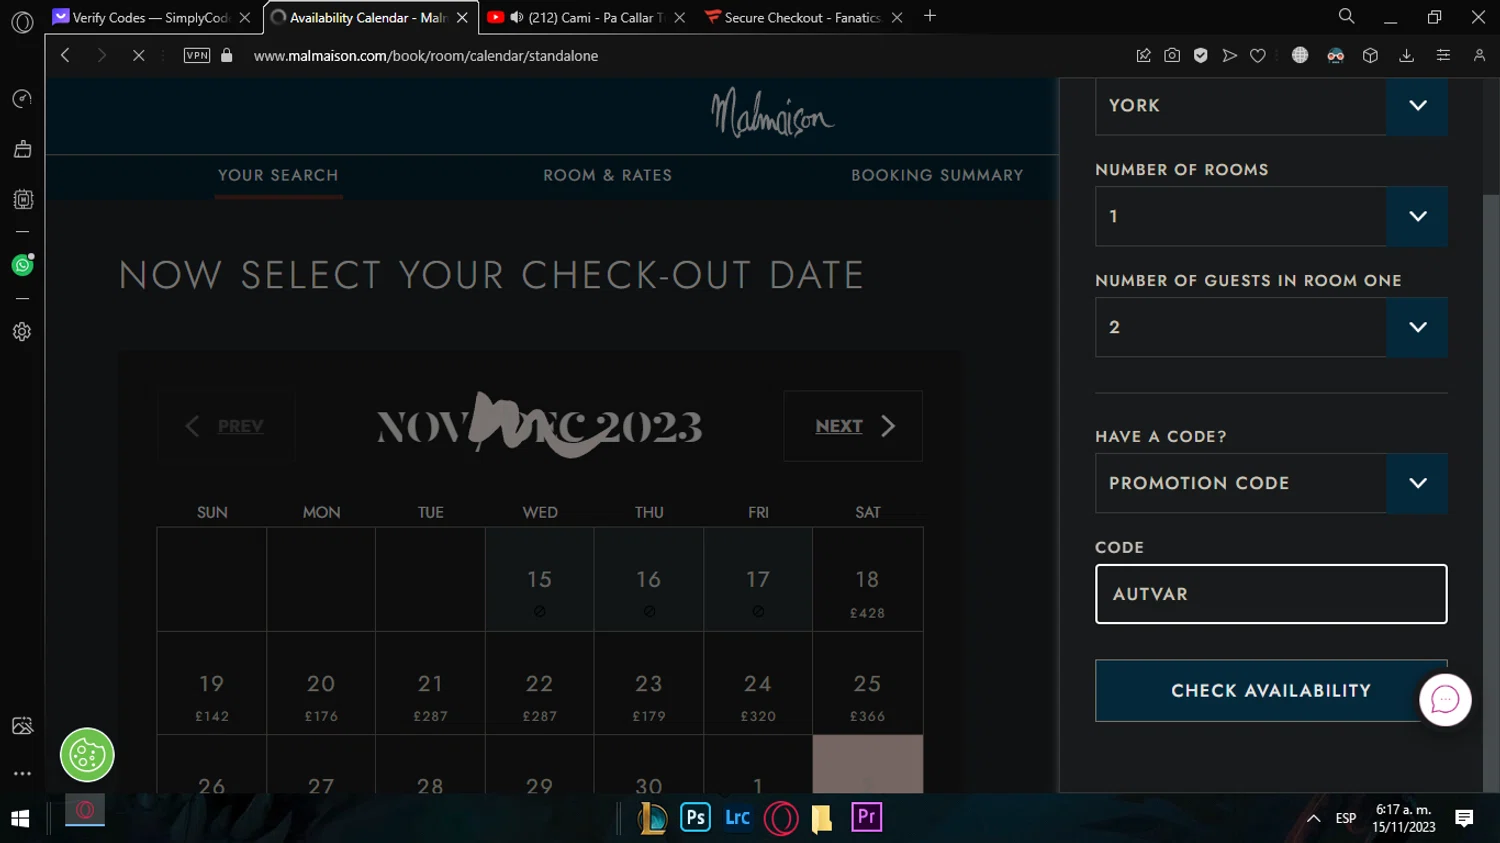Screen dimensions: 1500x843
Task: Open Opera menu logo button
Action: click(22, 21)
